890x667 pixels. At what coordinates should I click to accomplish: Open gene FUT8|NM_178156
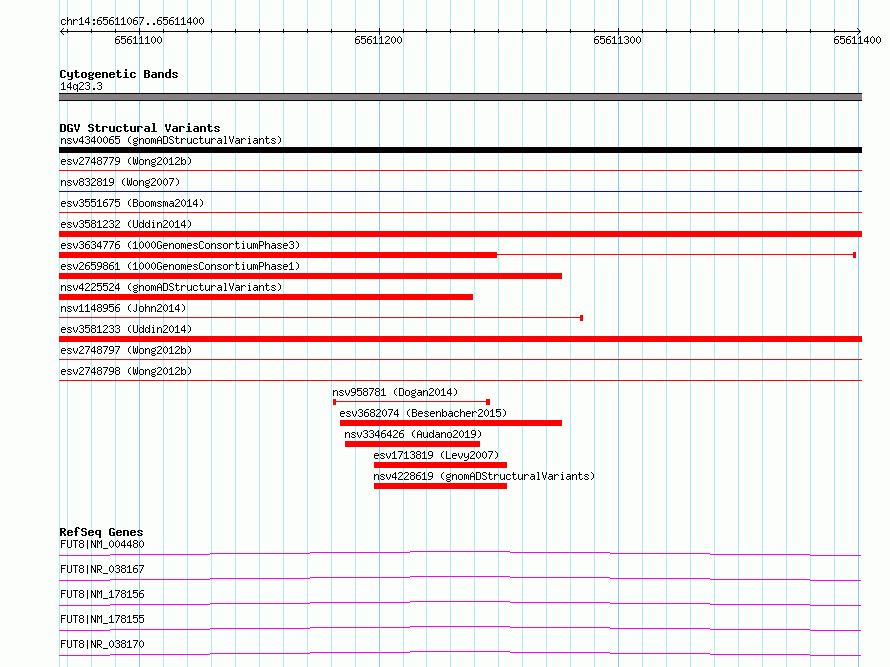pos(102,594)
